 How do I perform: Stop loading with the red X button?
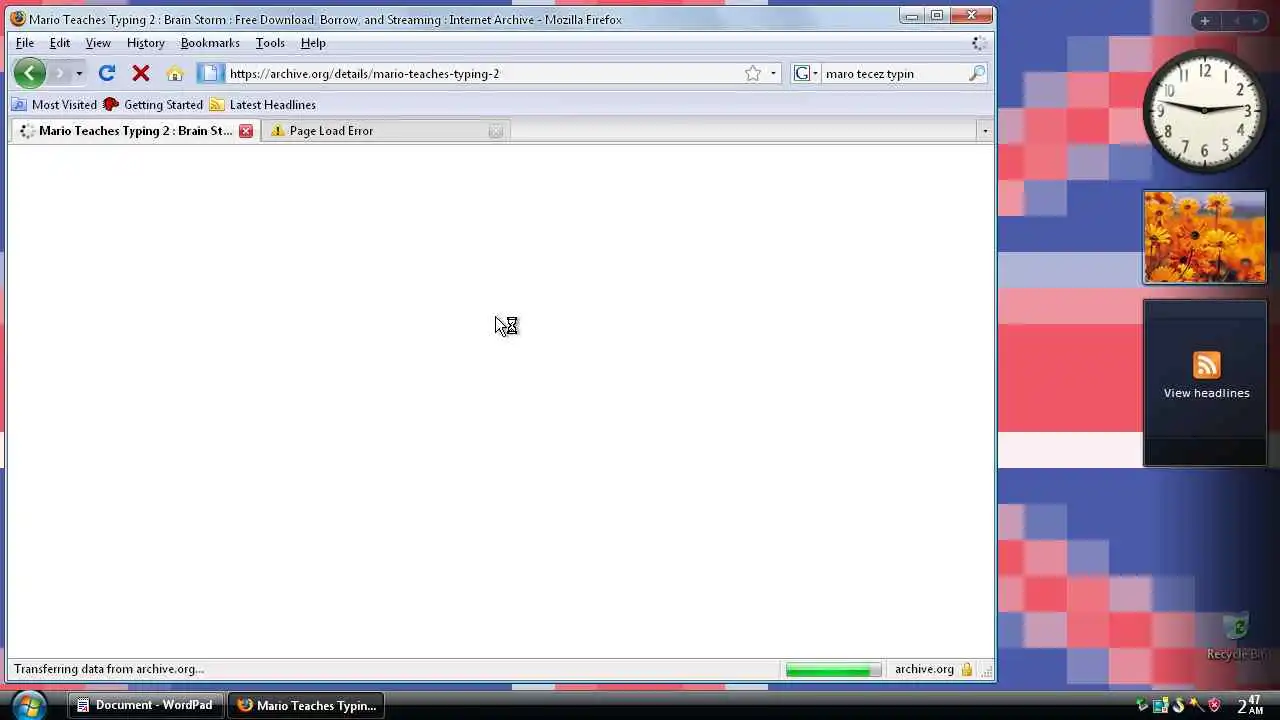141,73
